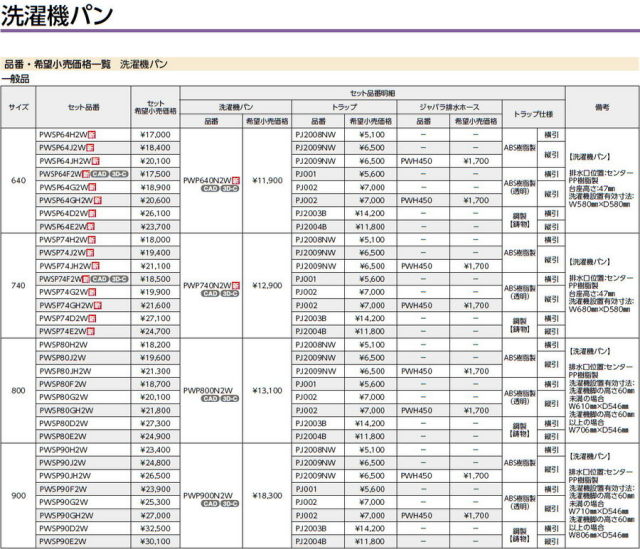The height and width of the screenshot is (549, 640).
Task: Click the ジャバラ排水ホース column header
Action: (449, 107)
